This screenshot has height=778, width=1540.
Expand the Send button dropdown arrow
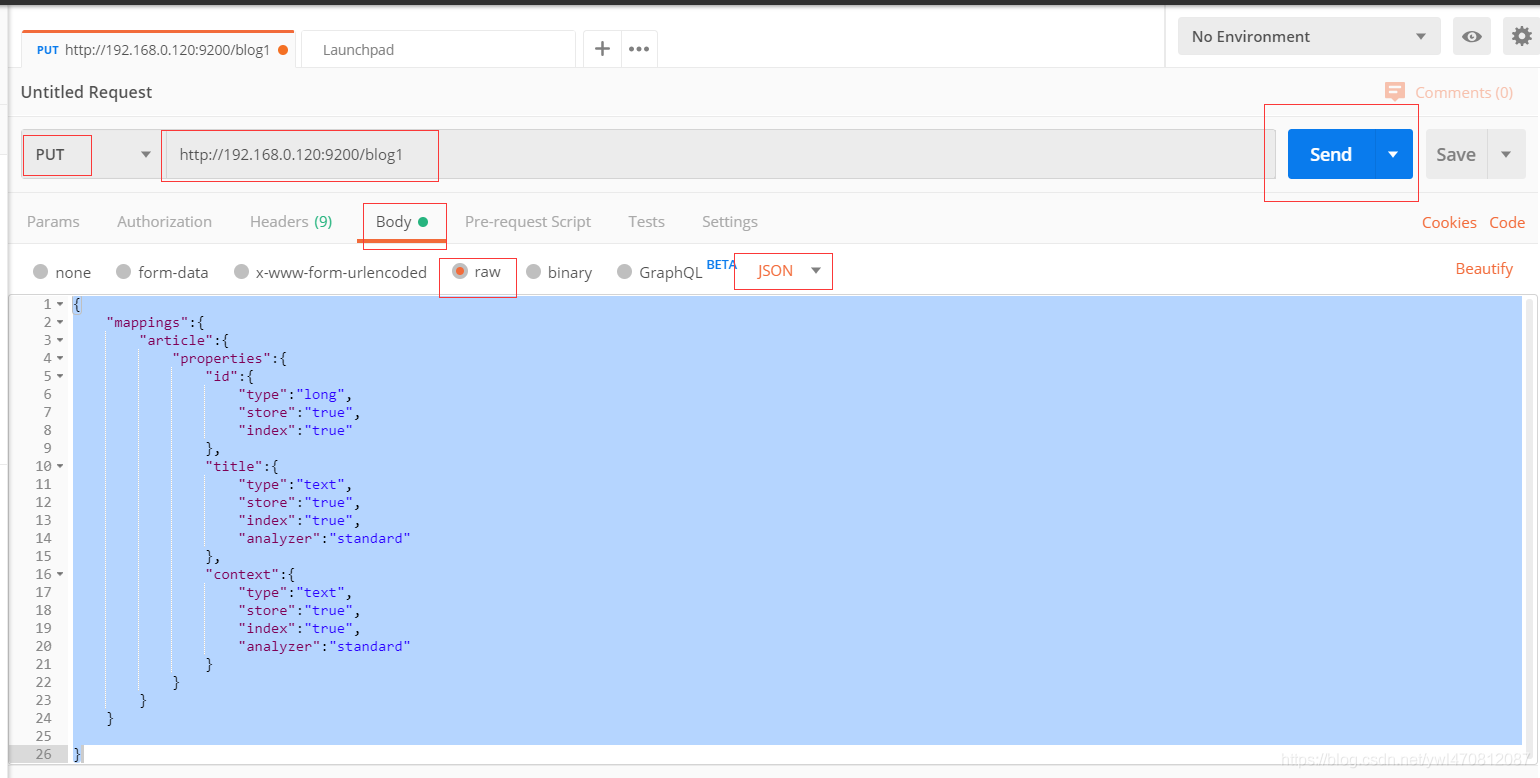(x=1393, y=155)
